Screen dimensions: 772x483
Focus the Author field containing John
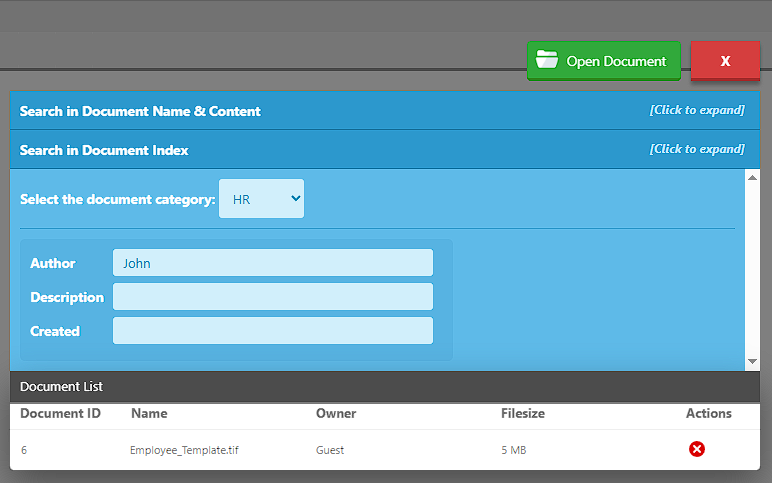point(272,263)
